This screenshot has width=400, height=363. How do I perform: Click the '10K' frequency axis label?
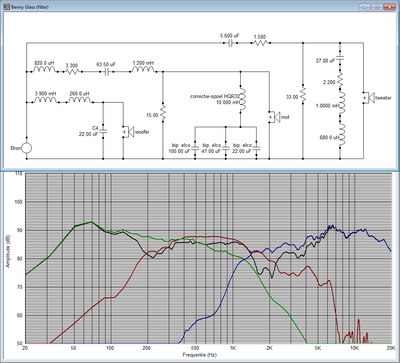(354, 348)
